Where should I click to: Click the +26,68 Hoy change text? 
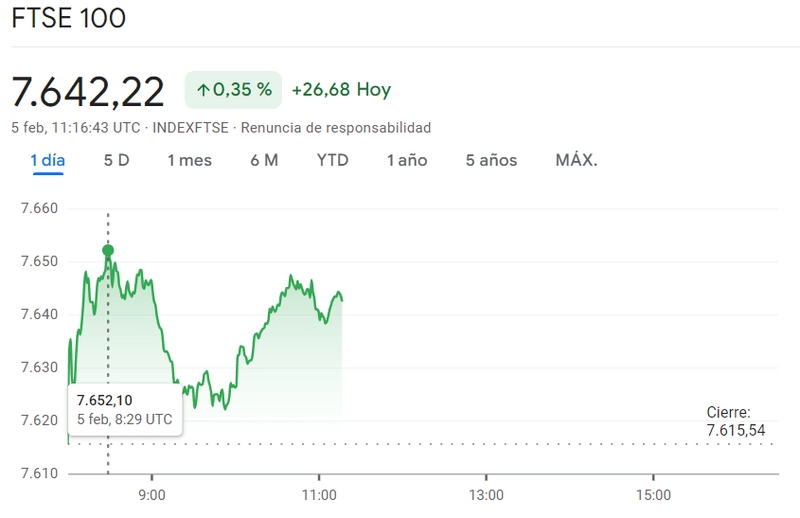[341, 90]
